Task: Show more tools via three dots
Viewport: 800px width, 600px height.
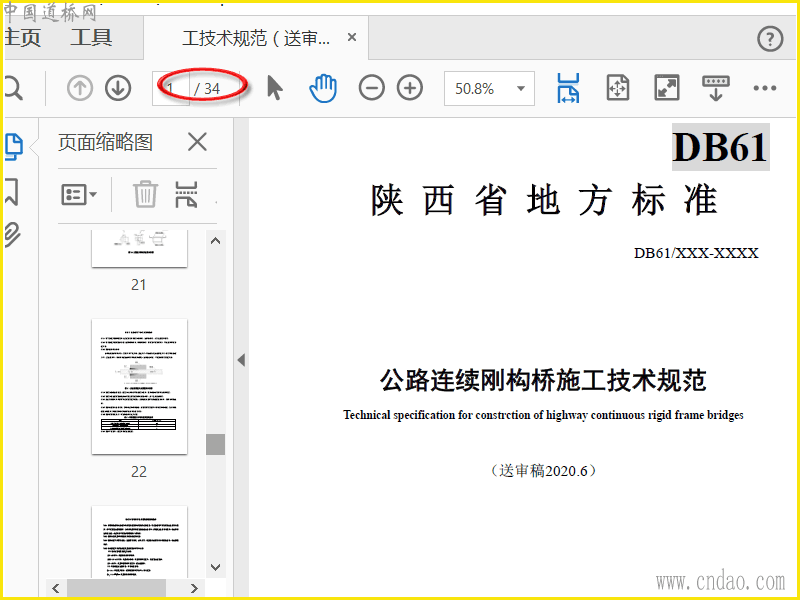Action: tap(764, 88)
